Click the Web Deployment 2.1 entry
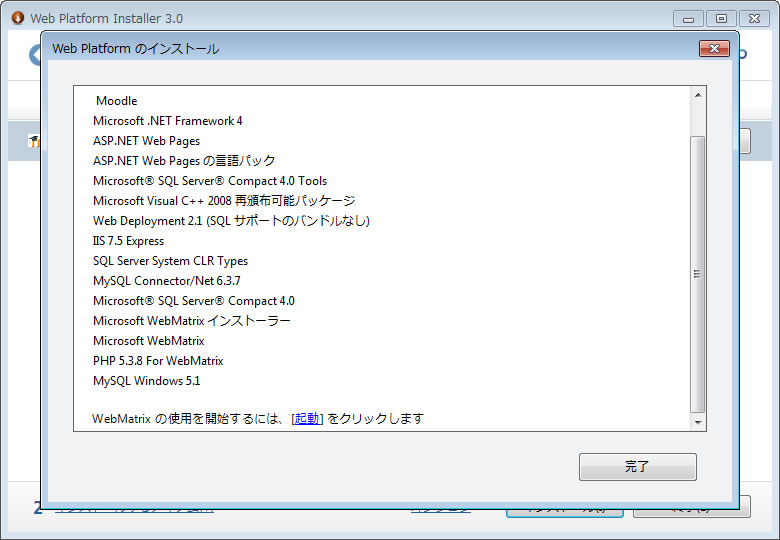780x540 pixels. coord(231,221)
